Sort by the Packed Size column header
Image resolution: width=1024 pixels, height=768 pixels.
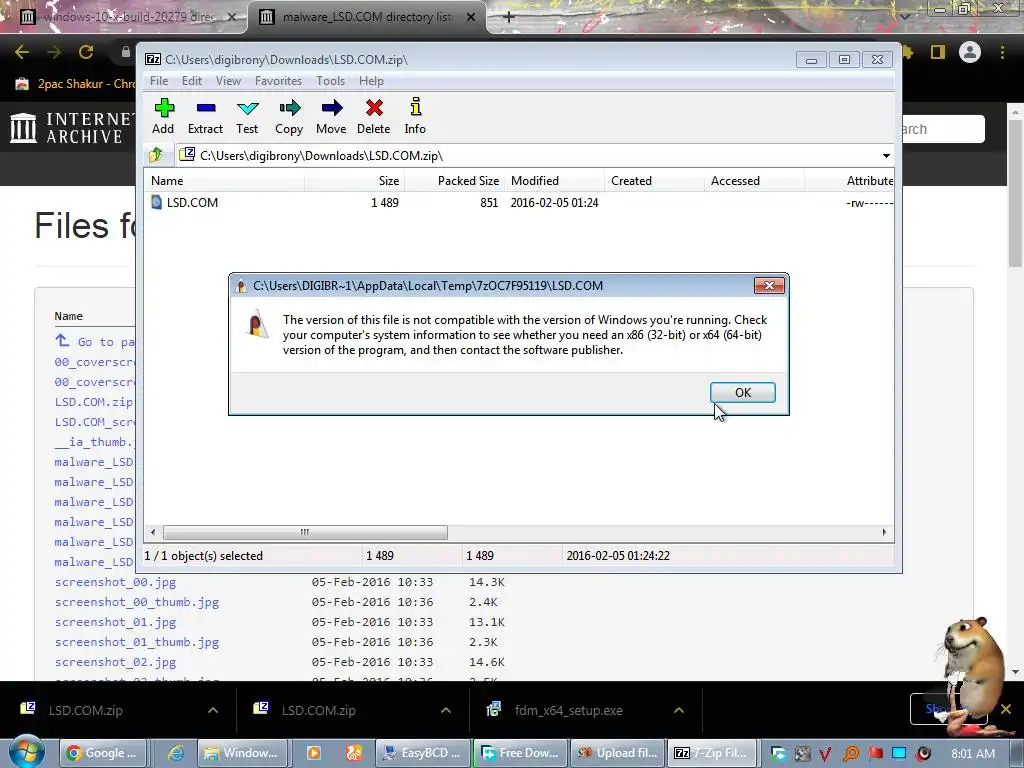tap(455, 181)
